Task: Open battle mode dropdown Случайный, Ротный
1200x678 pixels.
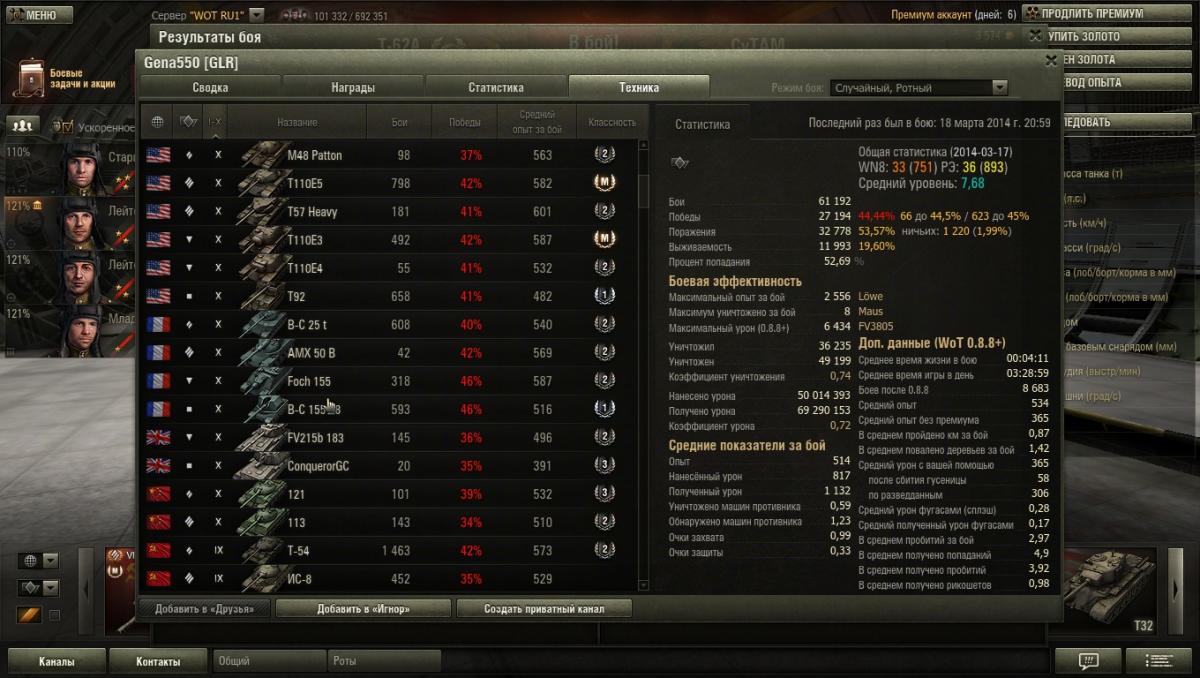Action: coord(918,88)
